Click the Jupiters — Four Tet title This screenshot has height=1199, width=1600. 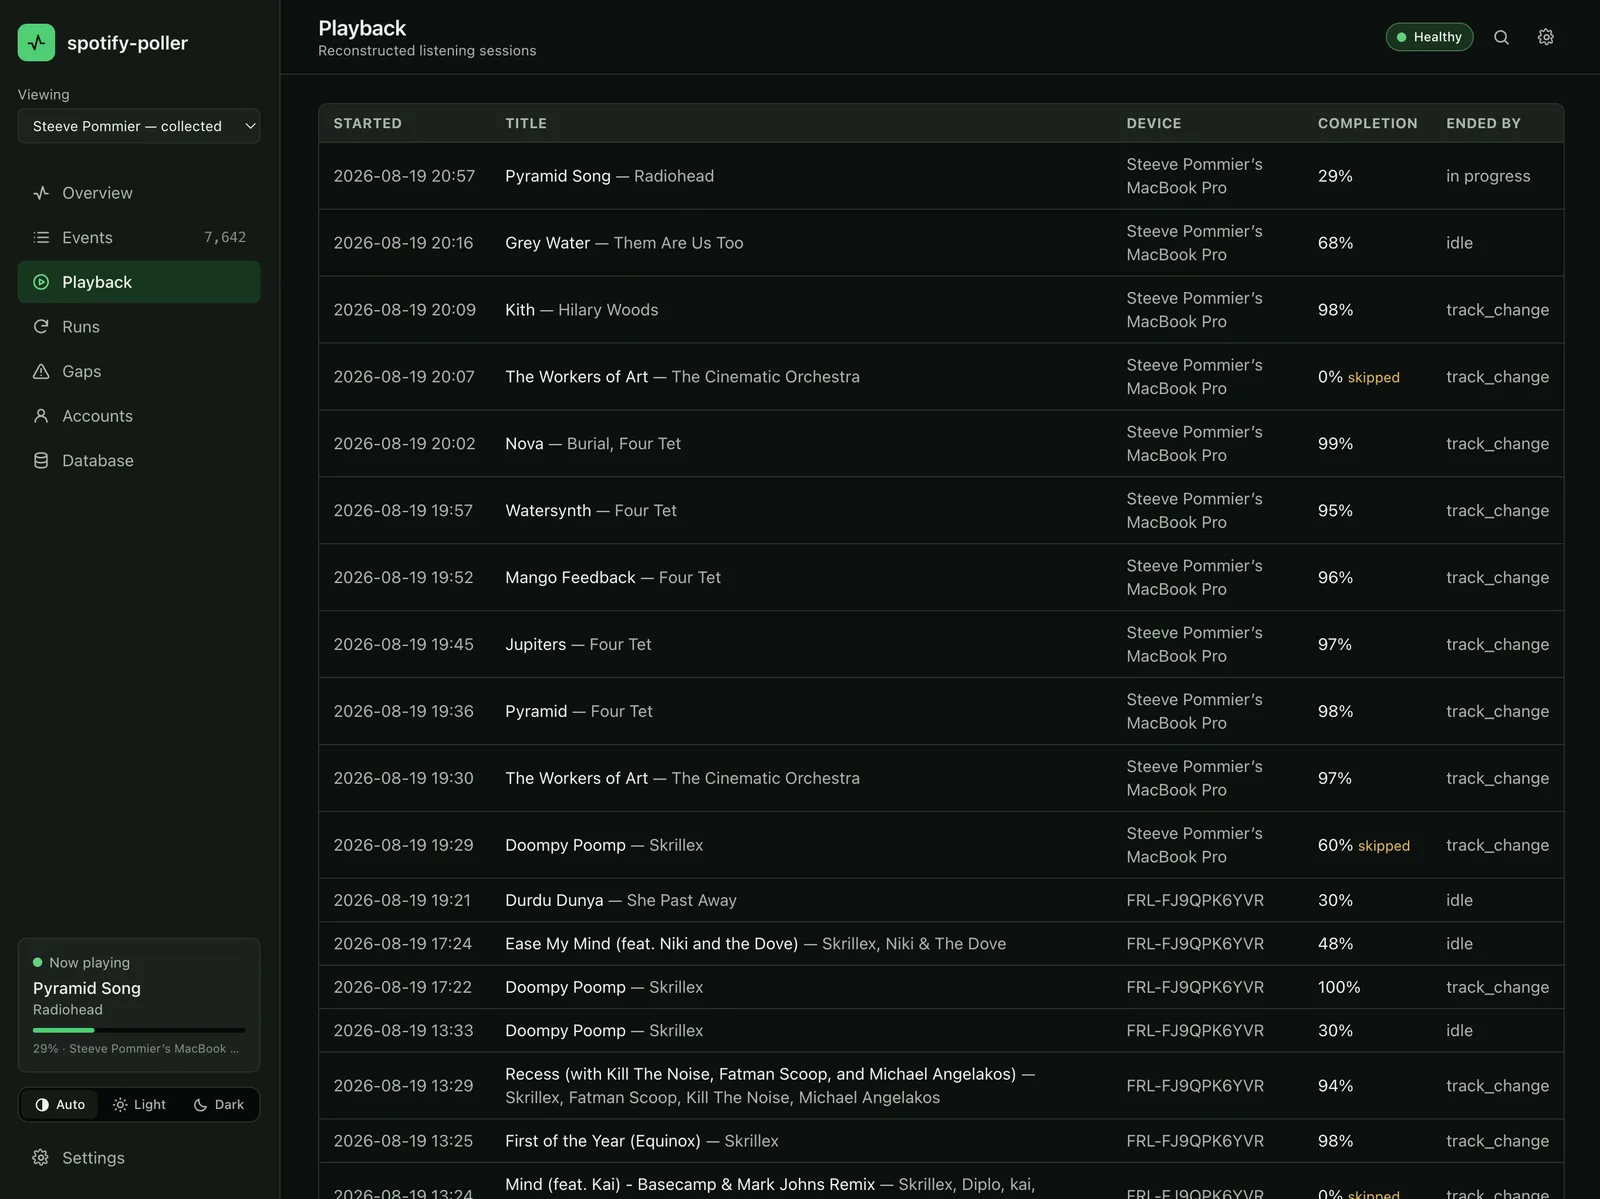578,645
